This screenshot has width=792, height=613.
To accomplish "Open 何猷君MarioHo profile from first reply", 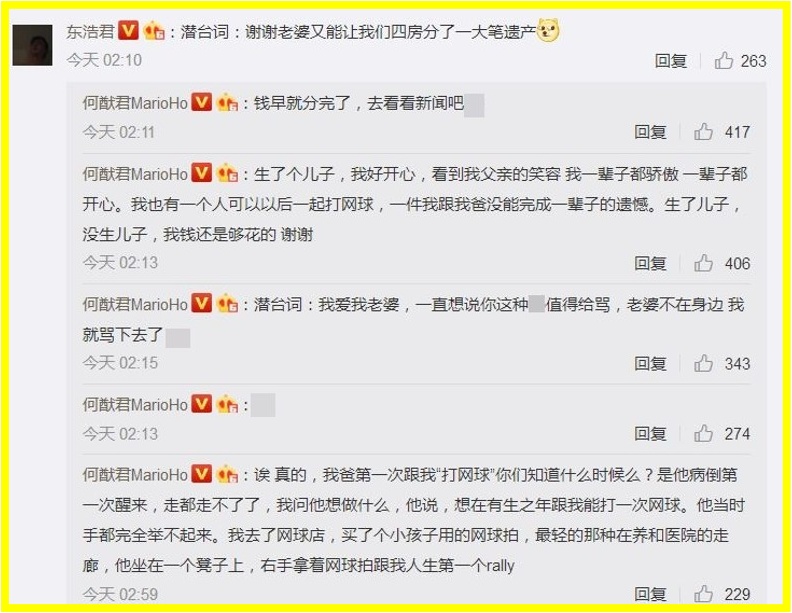I will pos(135,103).
